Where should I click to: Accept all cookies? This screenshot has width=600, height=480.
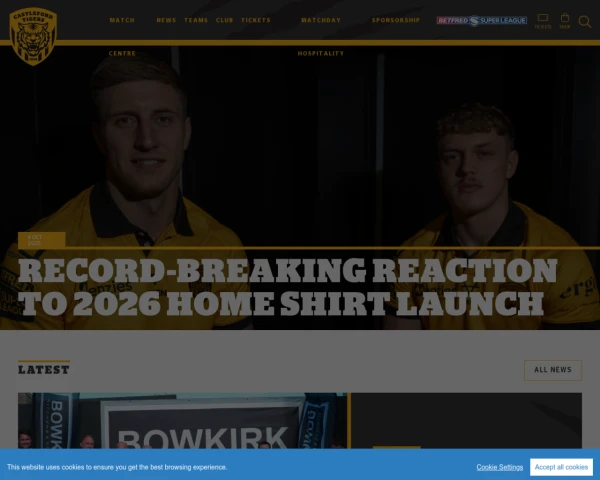coord(561,467)
